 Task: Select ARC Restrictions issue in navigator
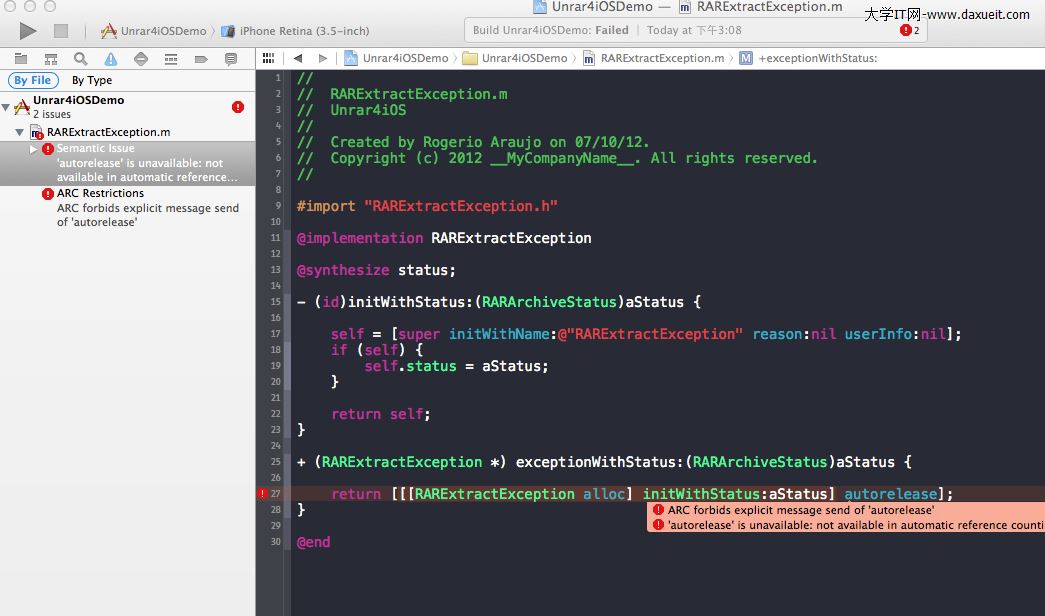tap(100, 194)
